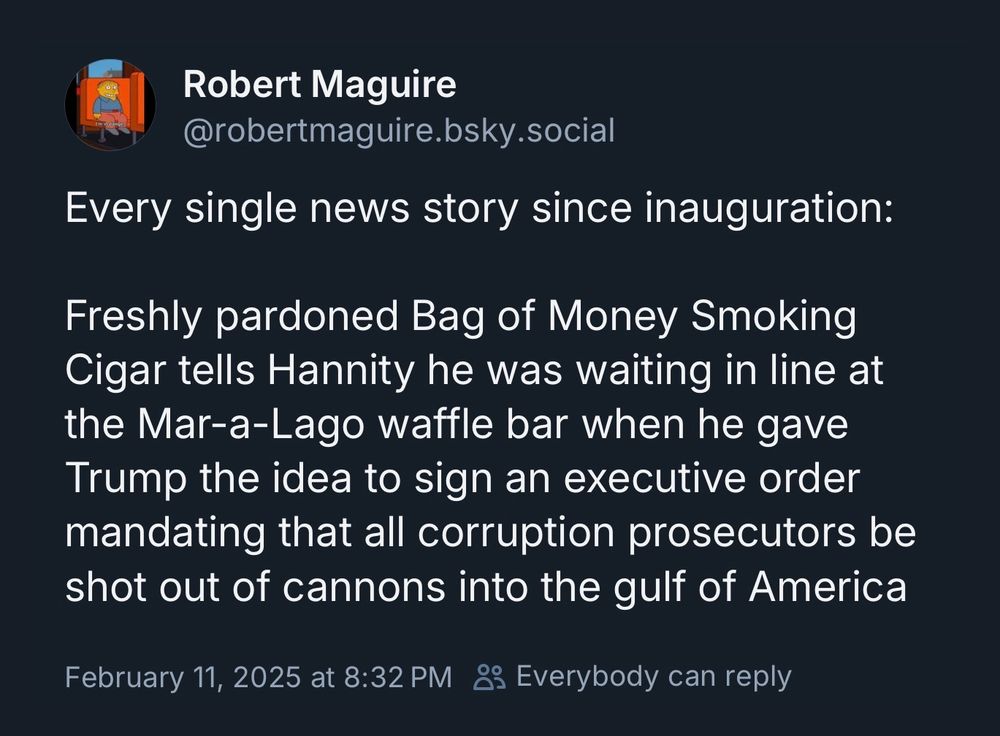Click the February 11, 2025 timestamp
Image resolution: width=1000 pixels, height=736 pixels.
(x=183, y=677)
